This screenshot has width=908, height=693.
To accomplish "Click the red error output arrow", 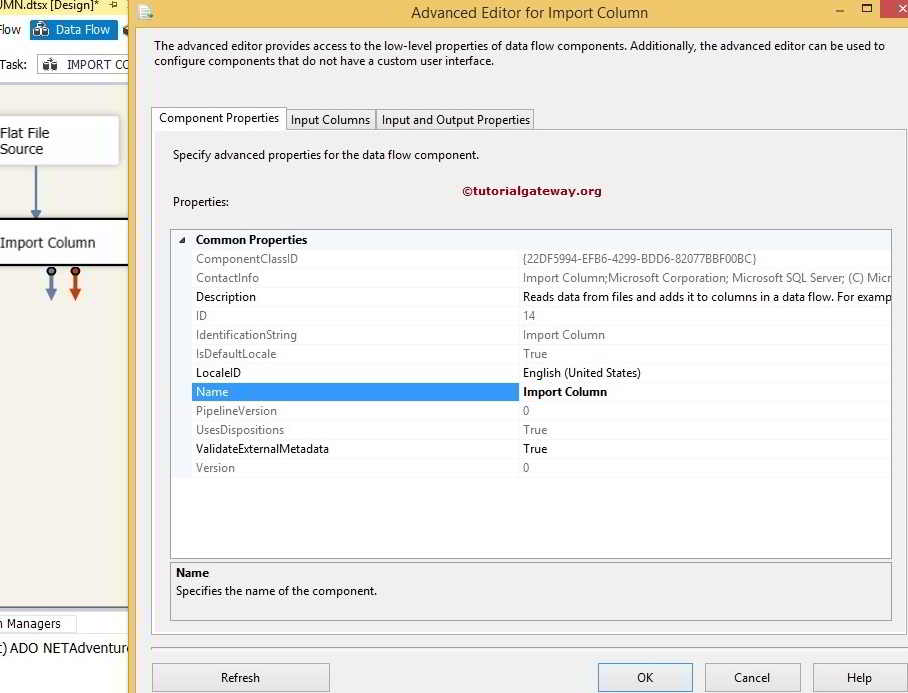I will (74, 285).
